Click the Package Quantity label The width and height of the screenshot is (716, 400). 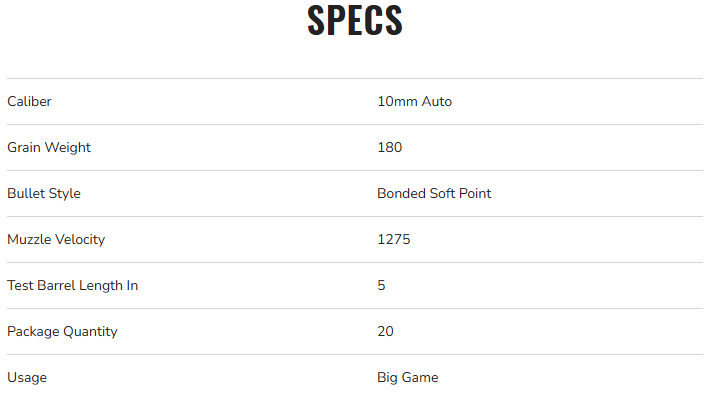[62, 332]
